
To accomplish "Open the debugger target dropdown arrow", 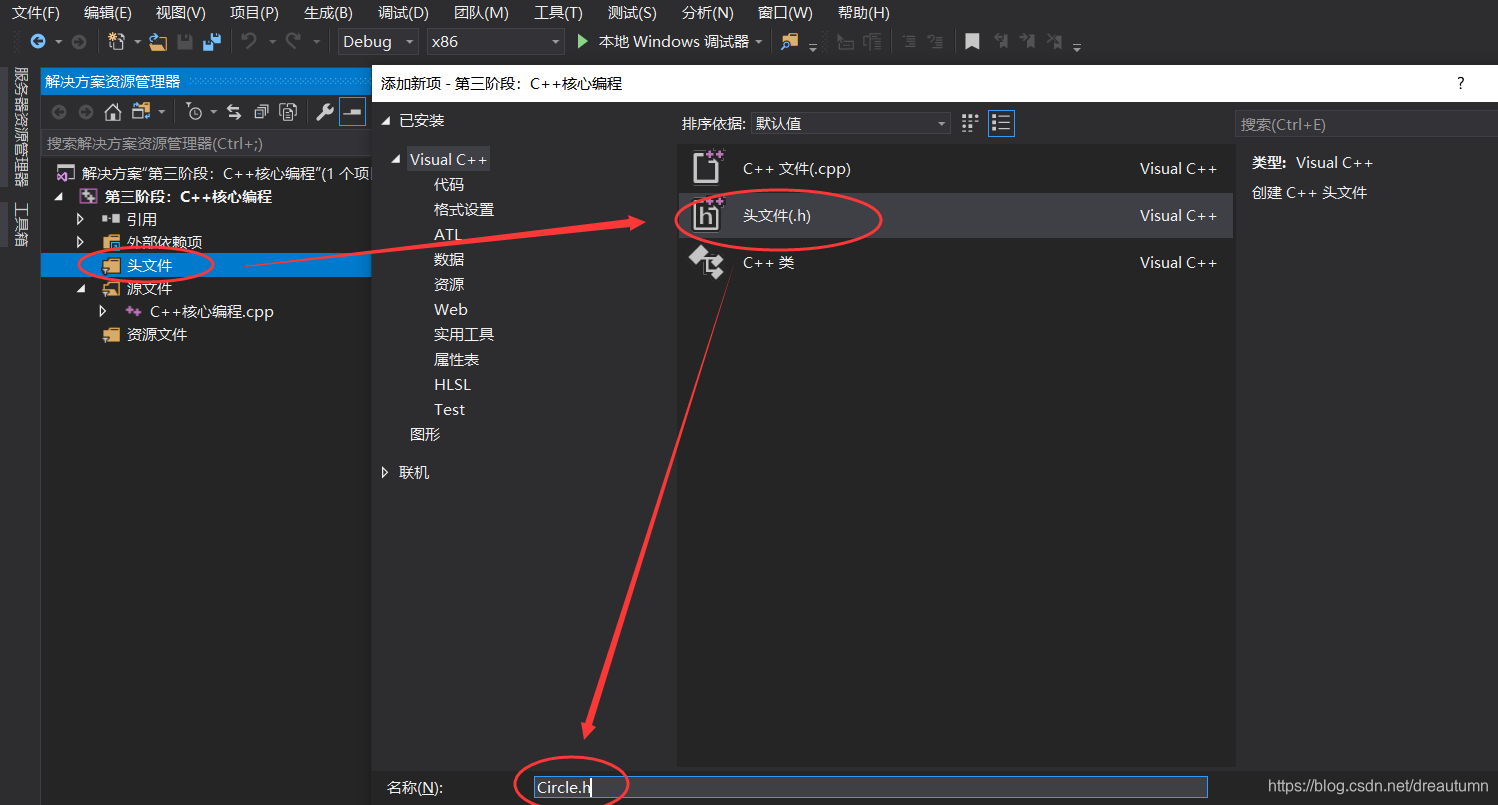I will point(759,41).
